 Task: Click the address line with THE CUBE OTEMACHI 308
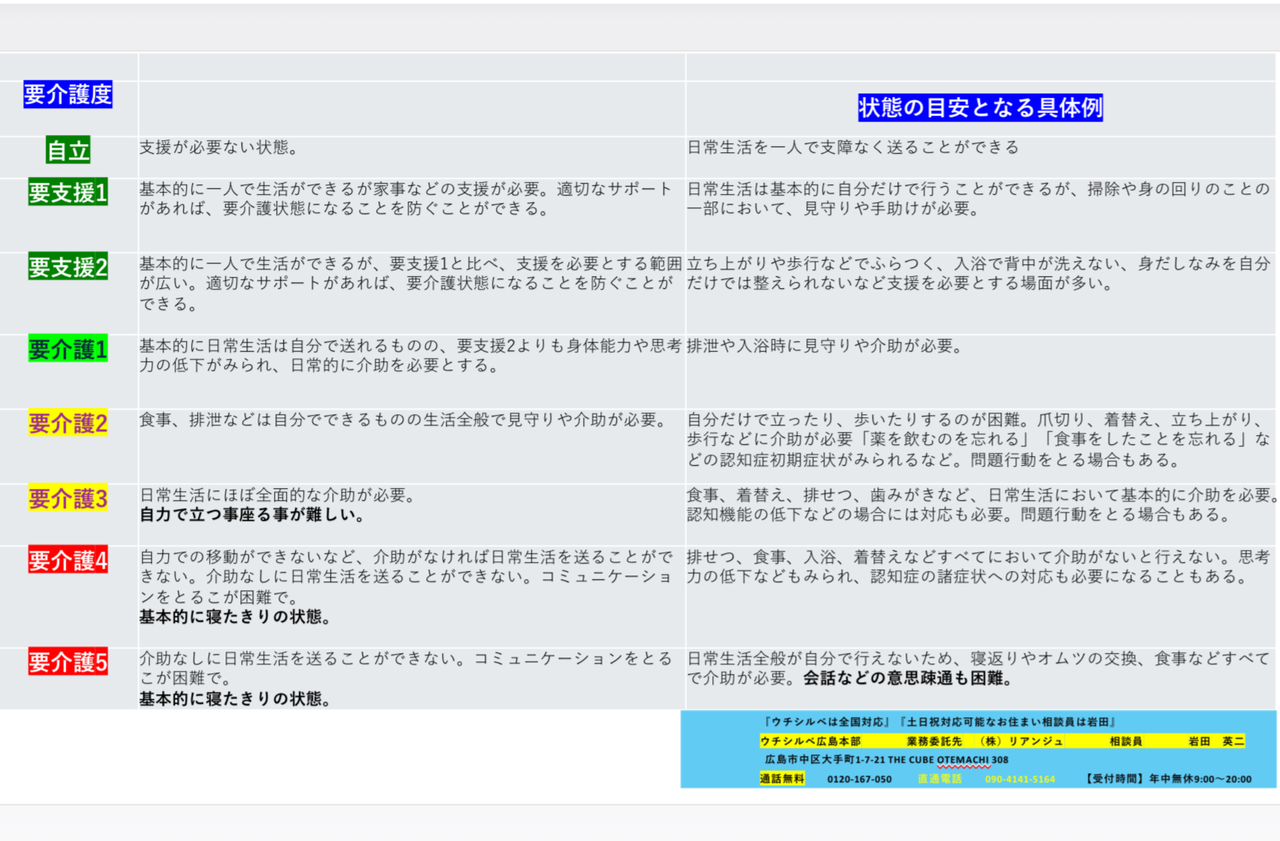point(886,760)
